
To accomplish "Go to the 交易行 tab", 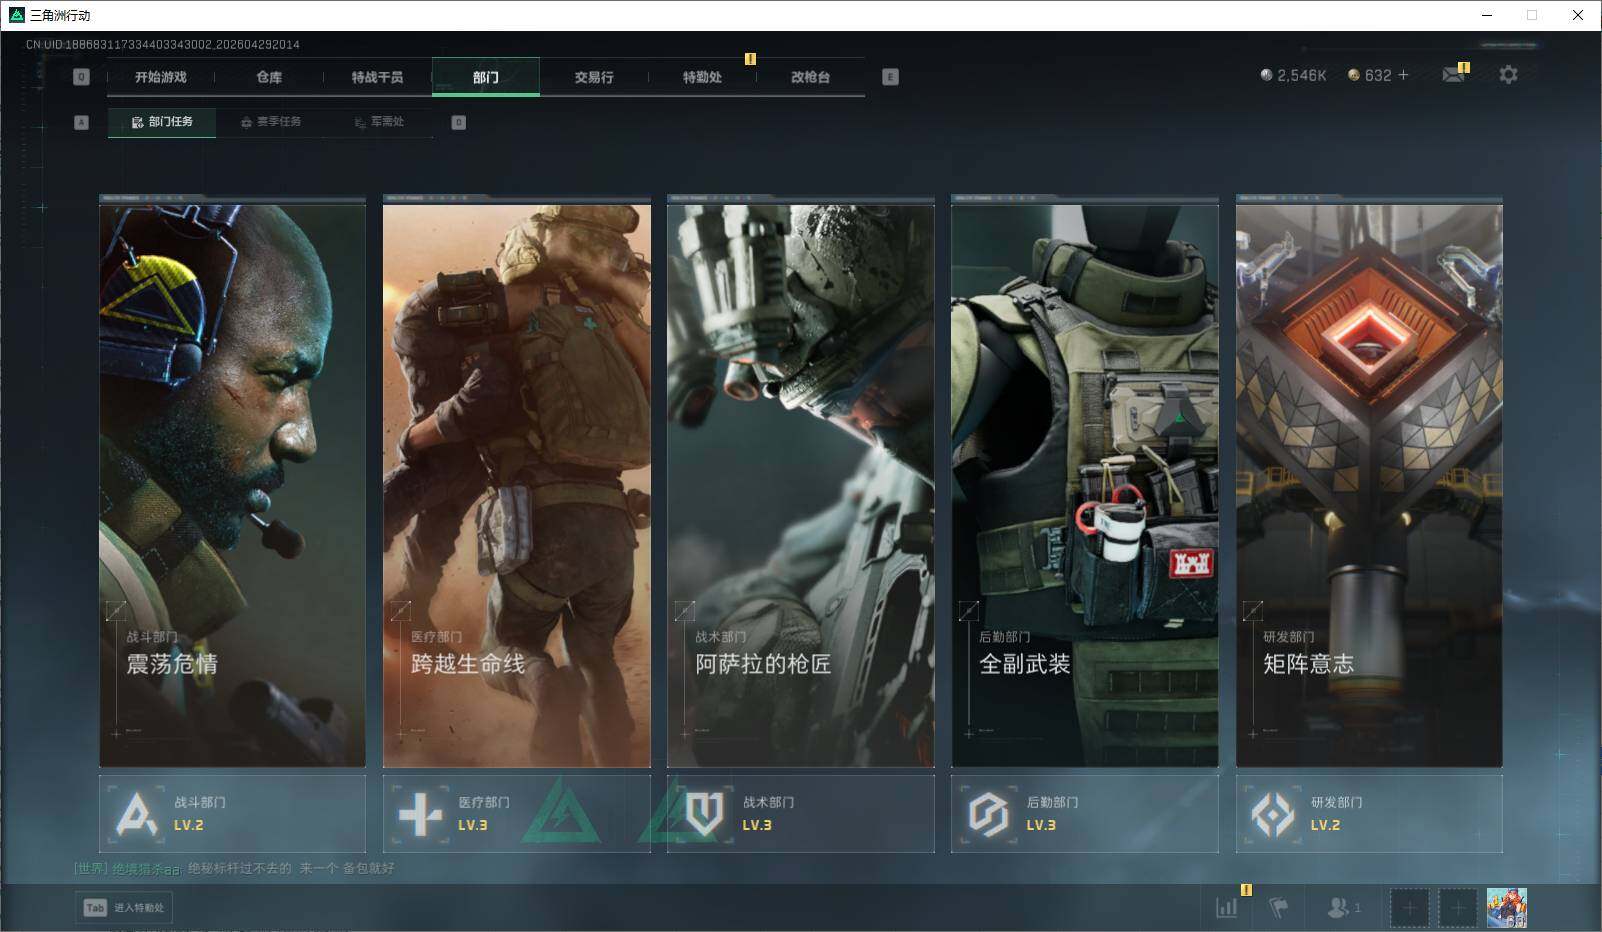I will [x=594, y=77].
